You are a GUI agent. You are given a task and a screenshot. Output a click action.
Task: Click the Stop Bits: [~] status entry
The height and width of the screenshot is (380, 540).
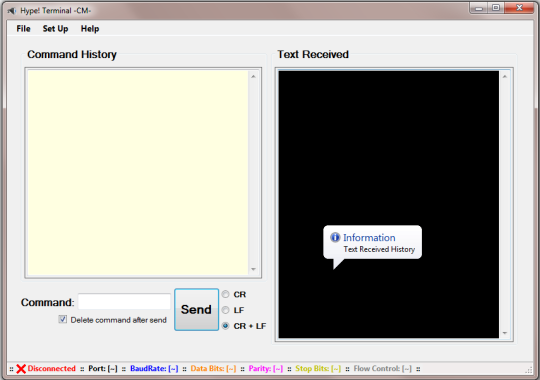click(x=318, y=368)
